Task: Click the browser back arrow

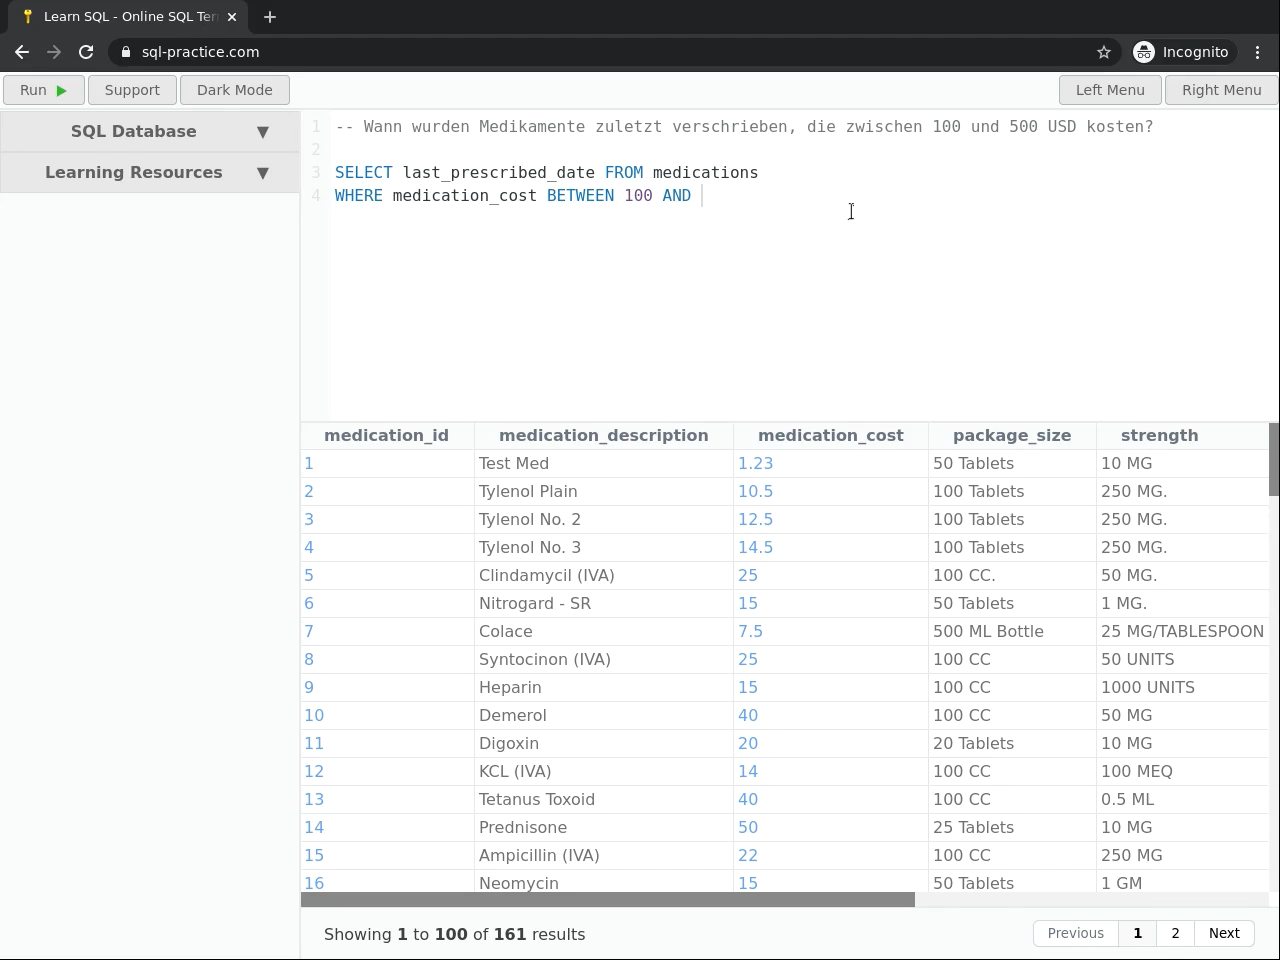Action: click(22, 52)
